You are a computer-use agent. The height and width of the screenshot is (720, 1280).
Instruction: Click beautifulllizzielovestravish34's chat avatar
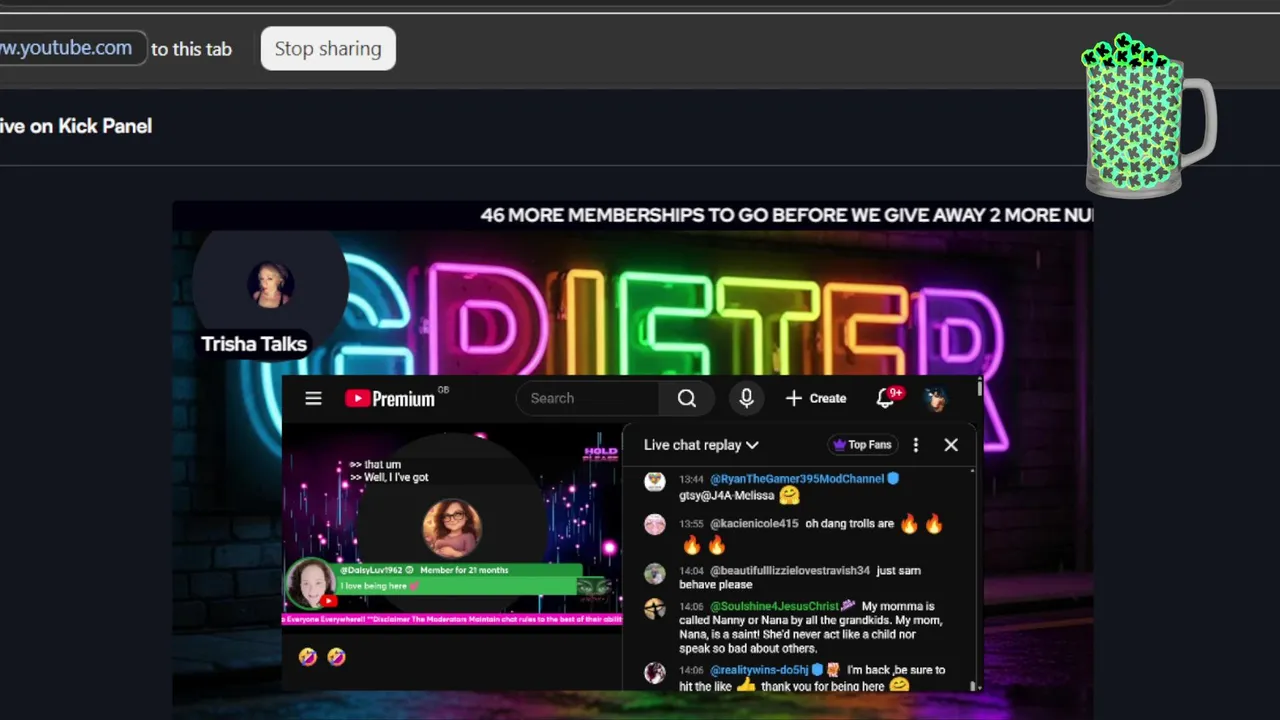click(655, 573)
